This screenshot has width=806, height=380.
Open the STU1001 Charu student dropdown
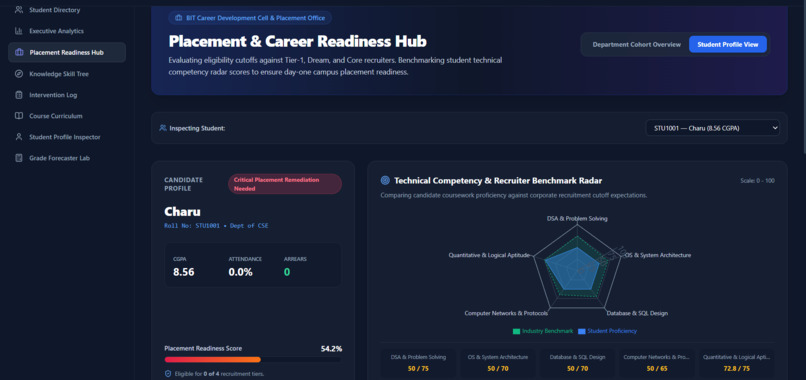712,128
